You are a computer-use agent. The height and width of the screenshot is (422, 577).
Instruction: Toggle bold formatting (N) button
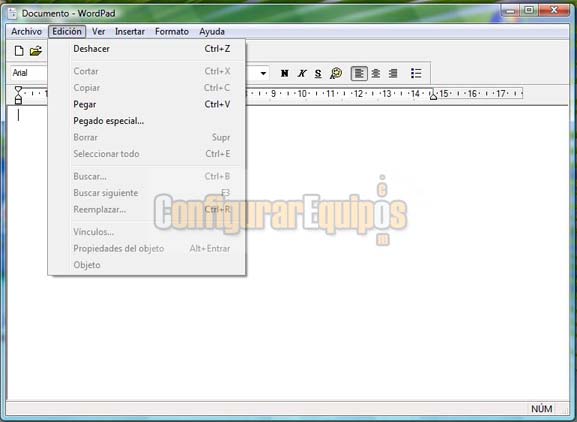284,73
